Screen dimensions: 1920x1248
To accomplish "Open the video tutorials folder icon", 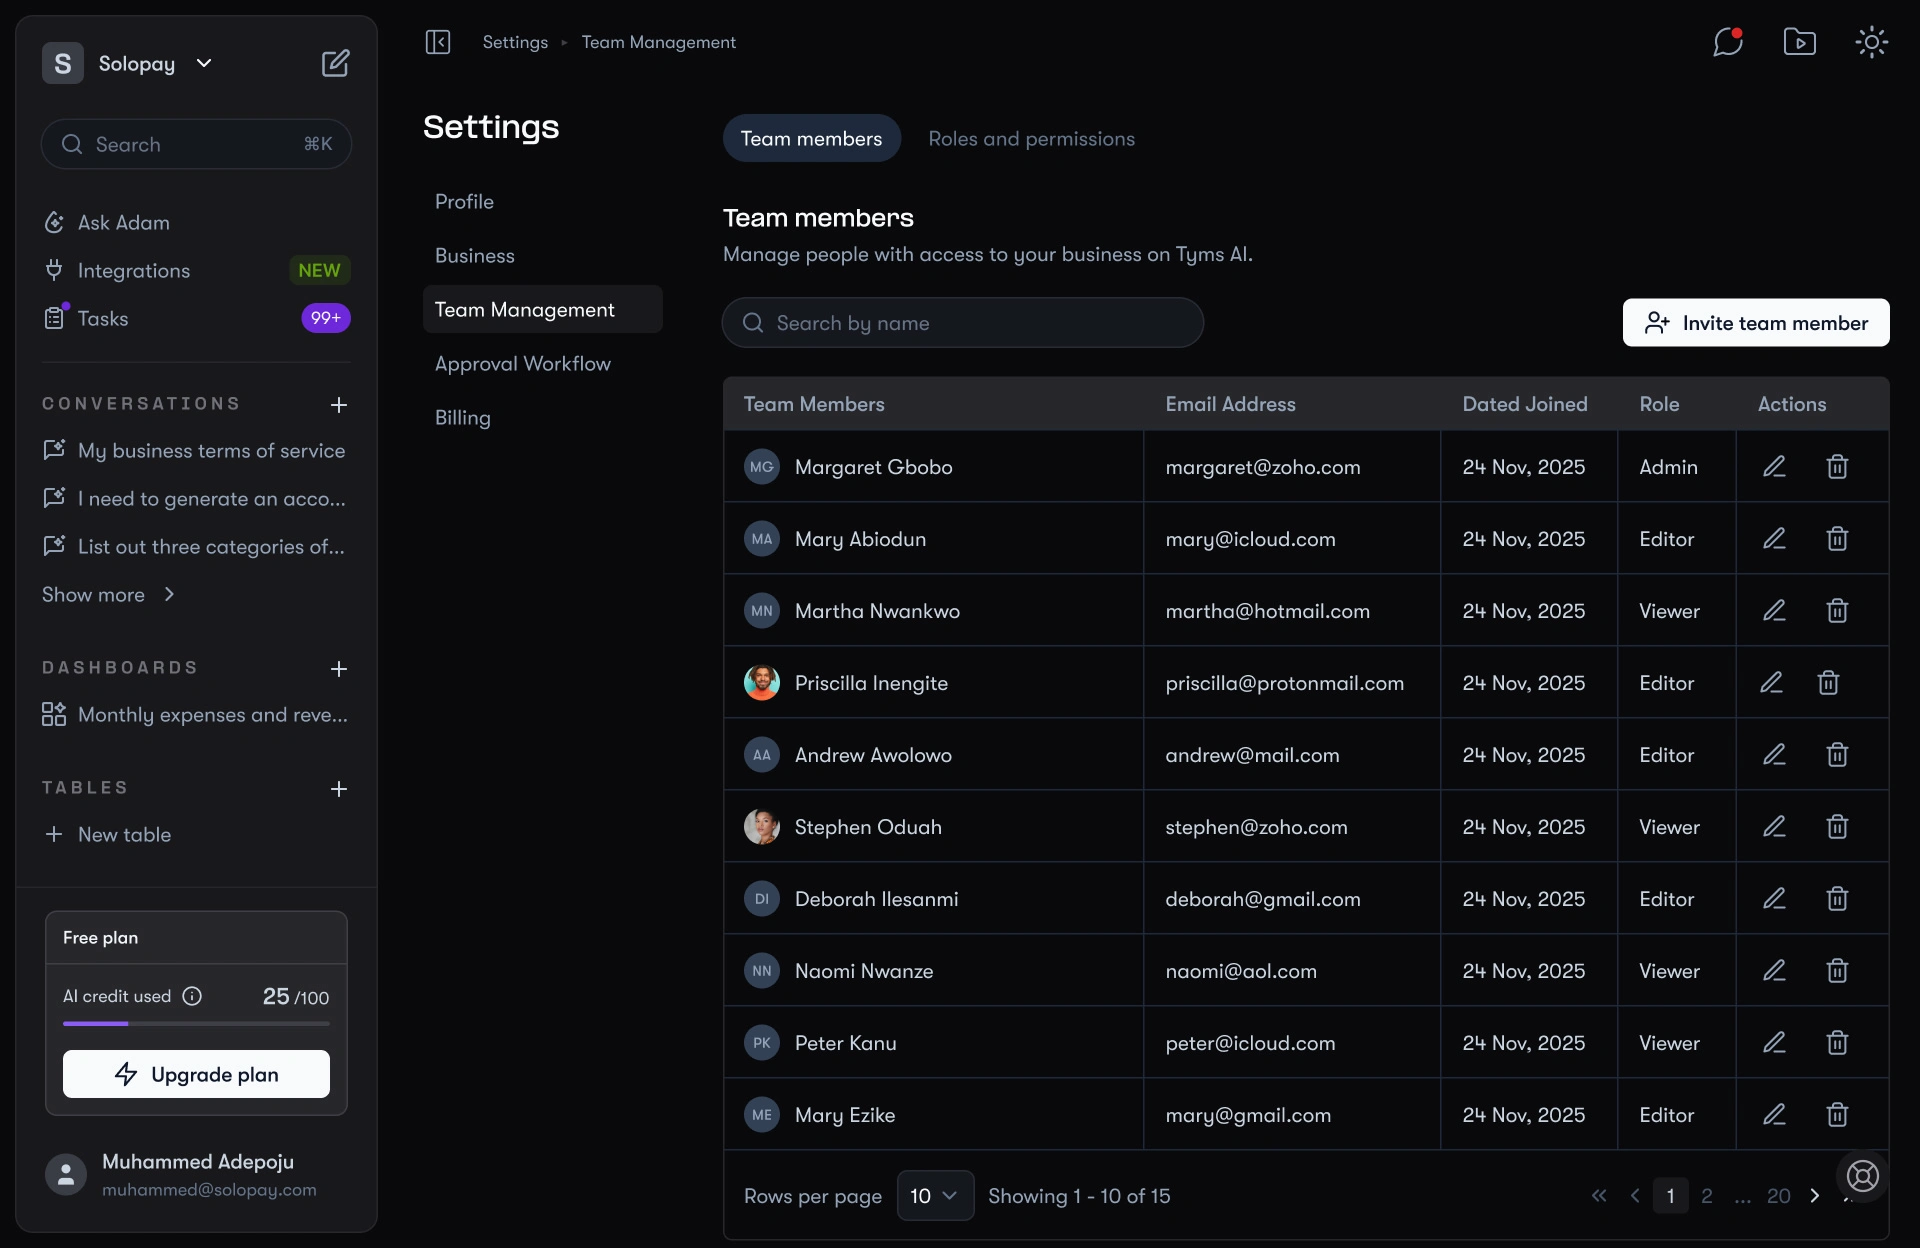I will click(1799, 42).
